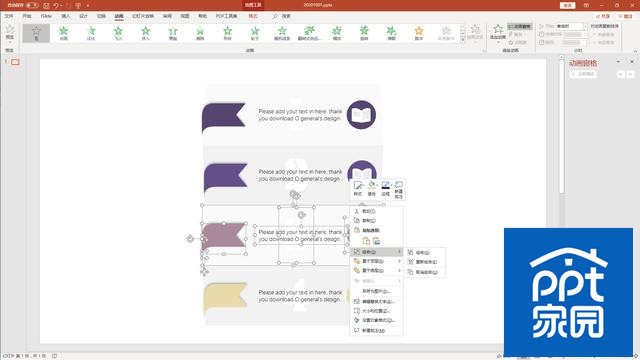Open the Effect Options button

pyautogui.click(x=475, y=32)
